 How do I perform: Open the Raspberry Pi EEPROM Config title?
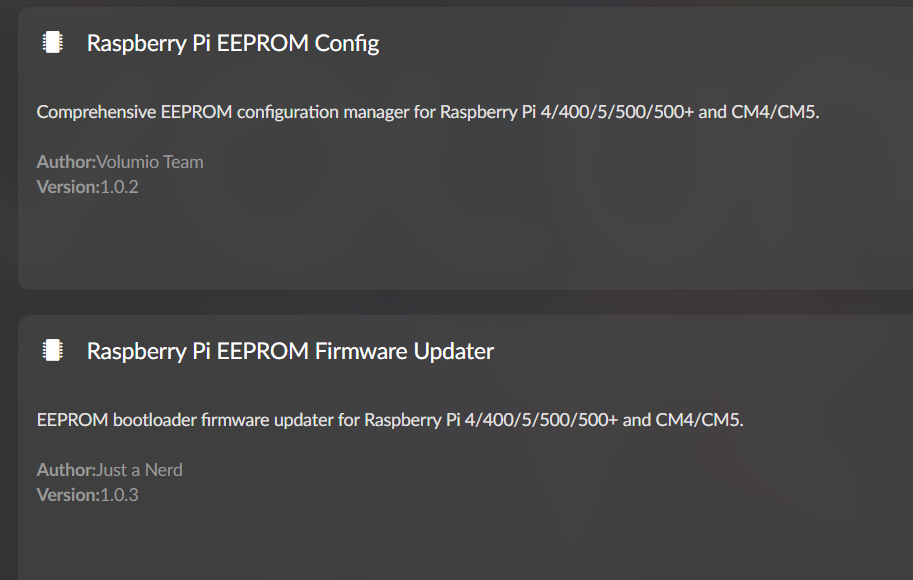point(232,43)
